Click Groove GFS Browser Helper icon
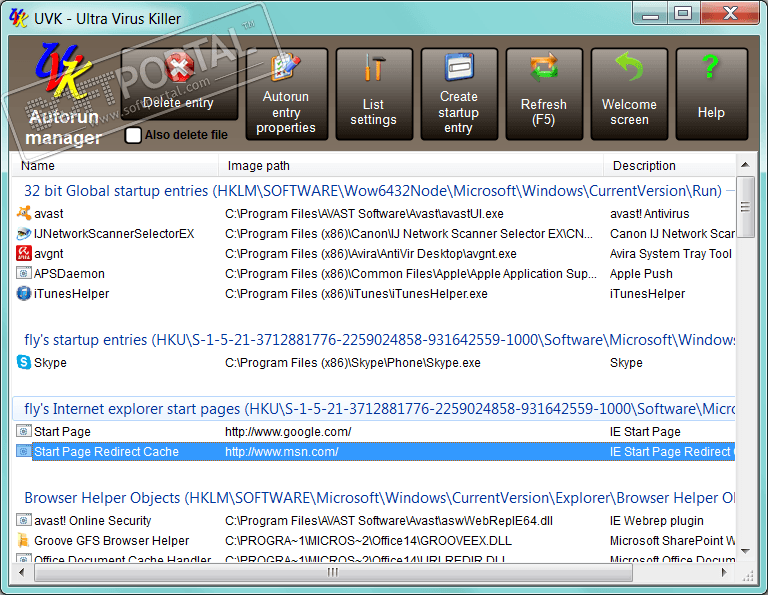 [x=24, y=540]
